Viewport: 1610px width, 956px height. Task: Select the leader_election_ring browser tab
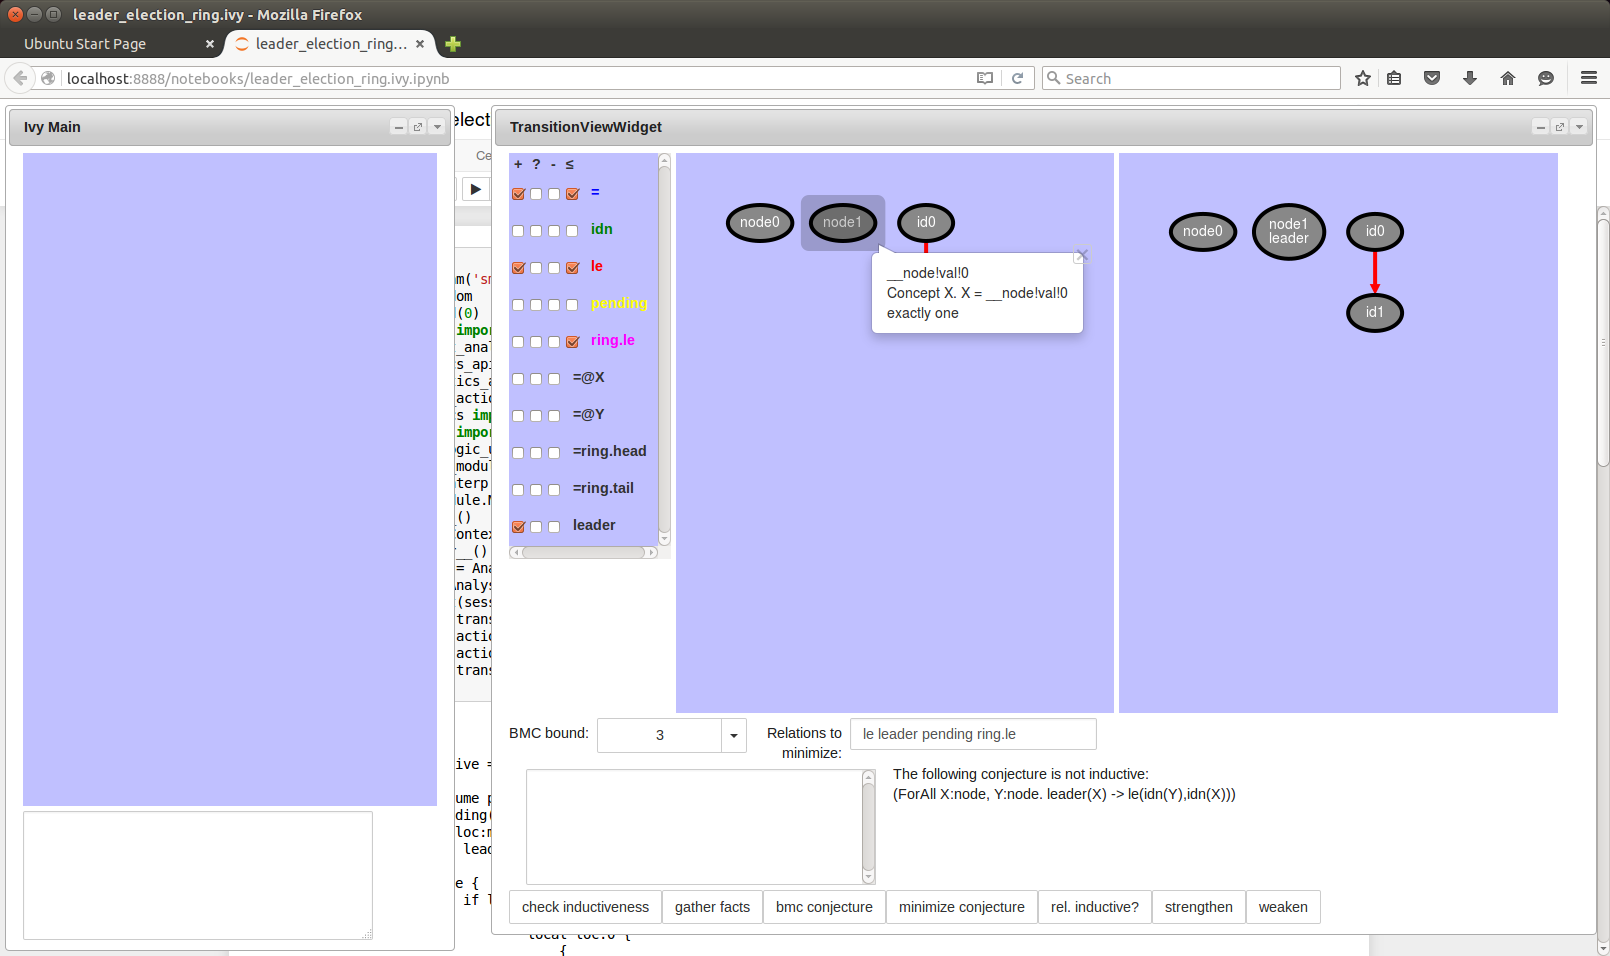(328, 44)
